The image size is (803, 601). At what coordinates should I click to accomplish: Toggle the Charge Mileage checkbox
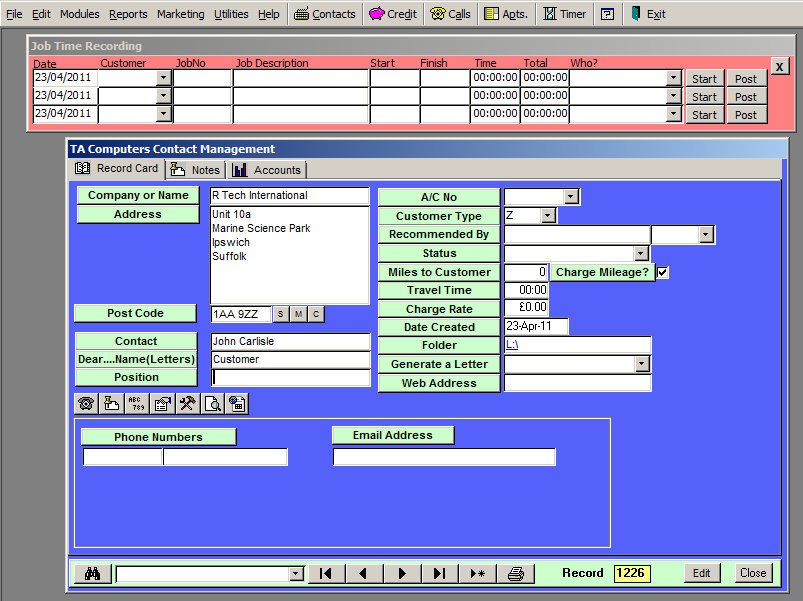[662, 272]
